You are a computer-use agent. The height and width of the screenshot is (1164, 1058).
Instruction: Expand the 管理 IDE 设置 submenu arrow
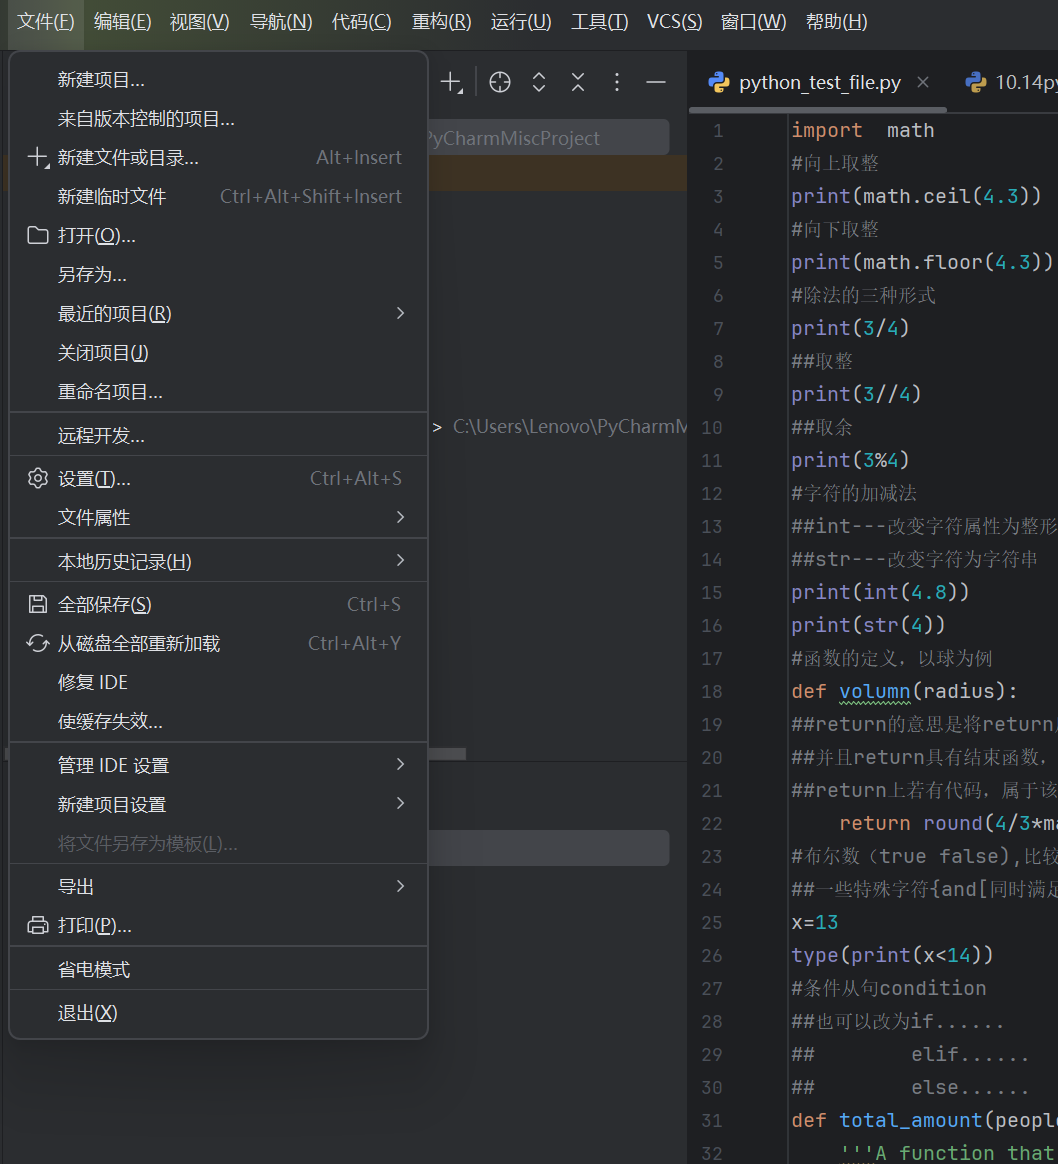tap(400, 765)
